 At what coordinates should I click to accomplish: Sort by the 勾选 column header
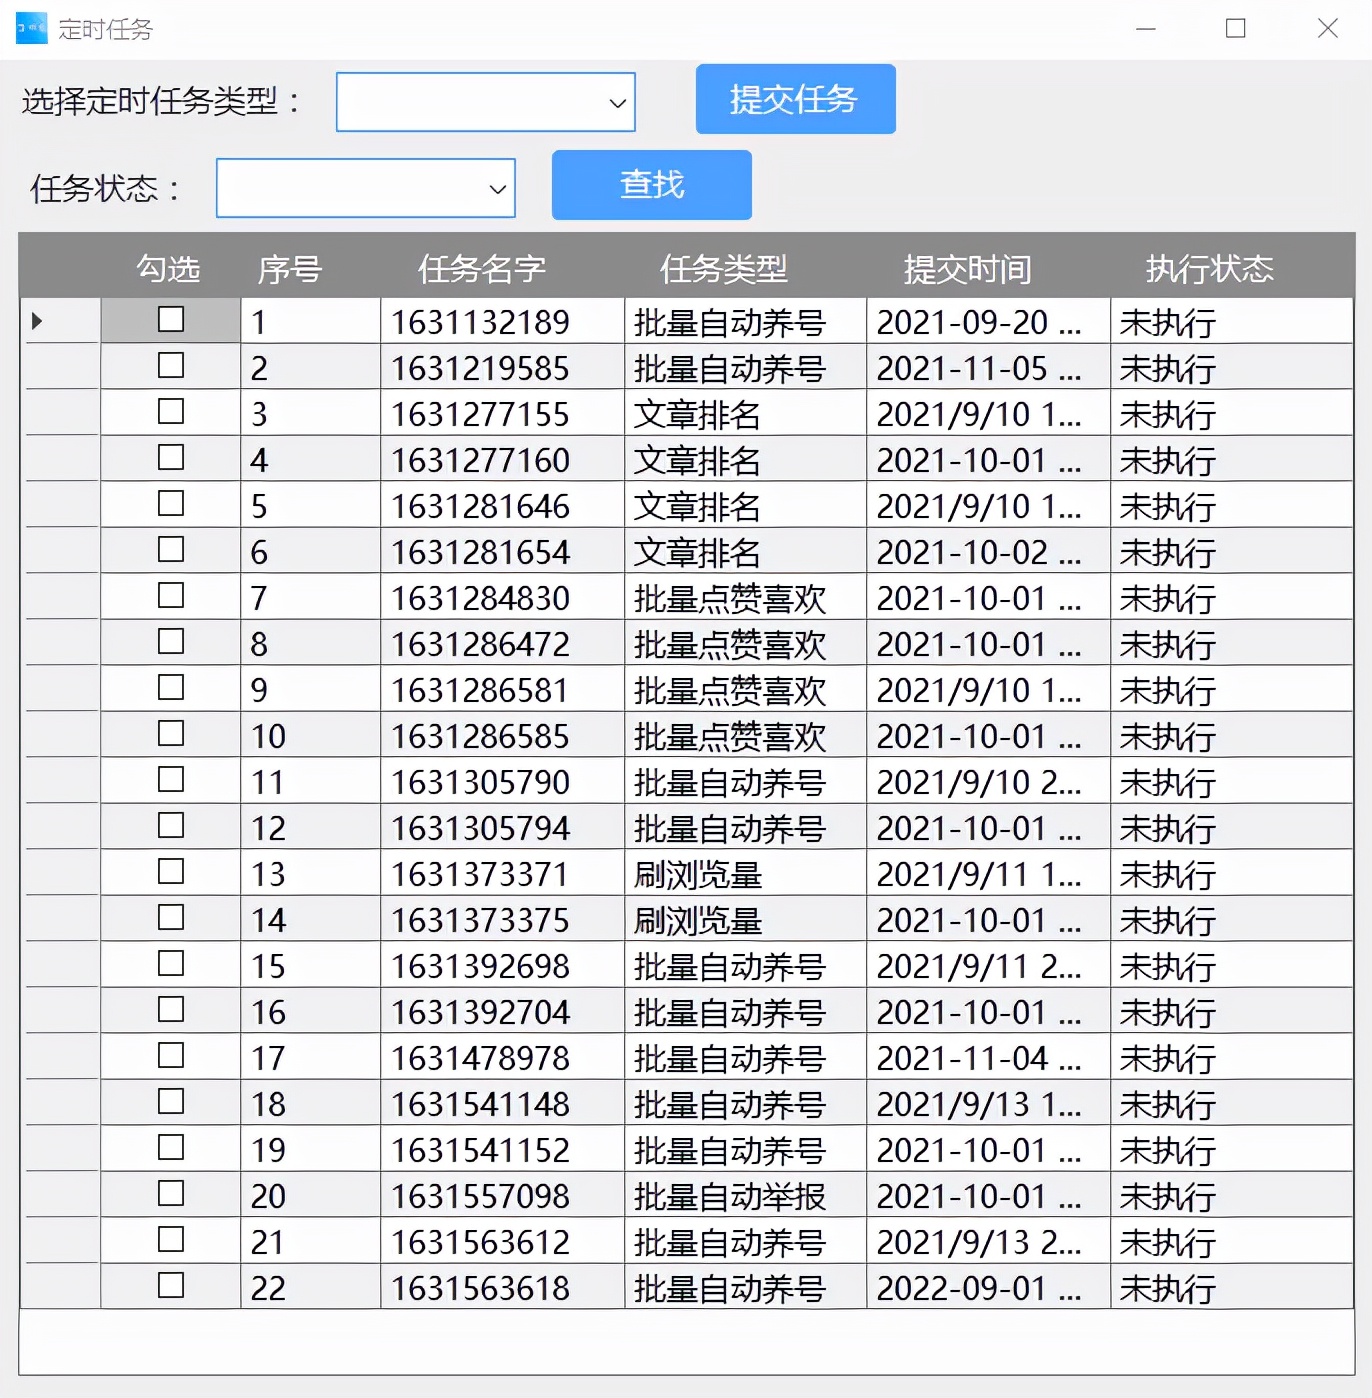tap(170, 268)
